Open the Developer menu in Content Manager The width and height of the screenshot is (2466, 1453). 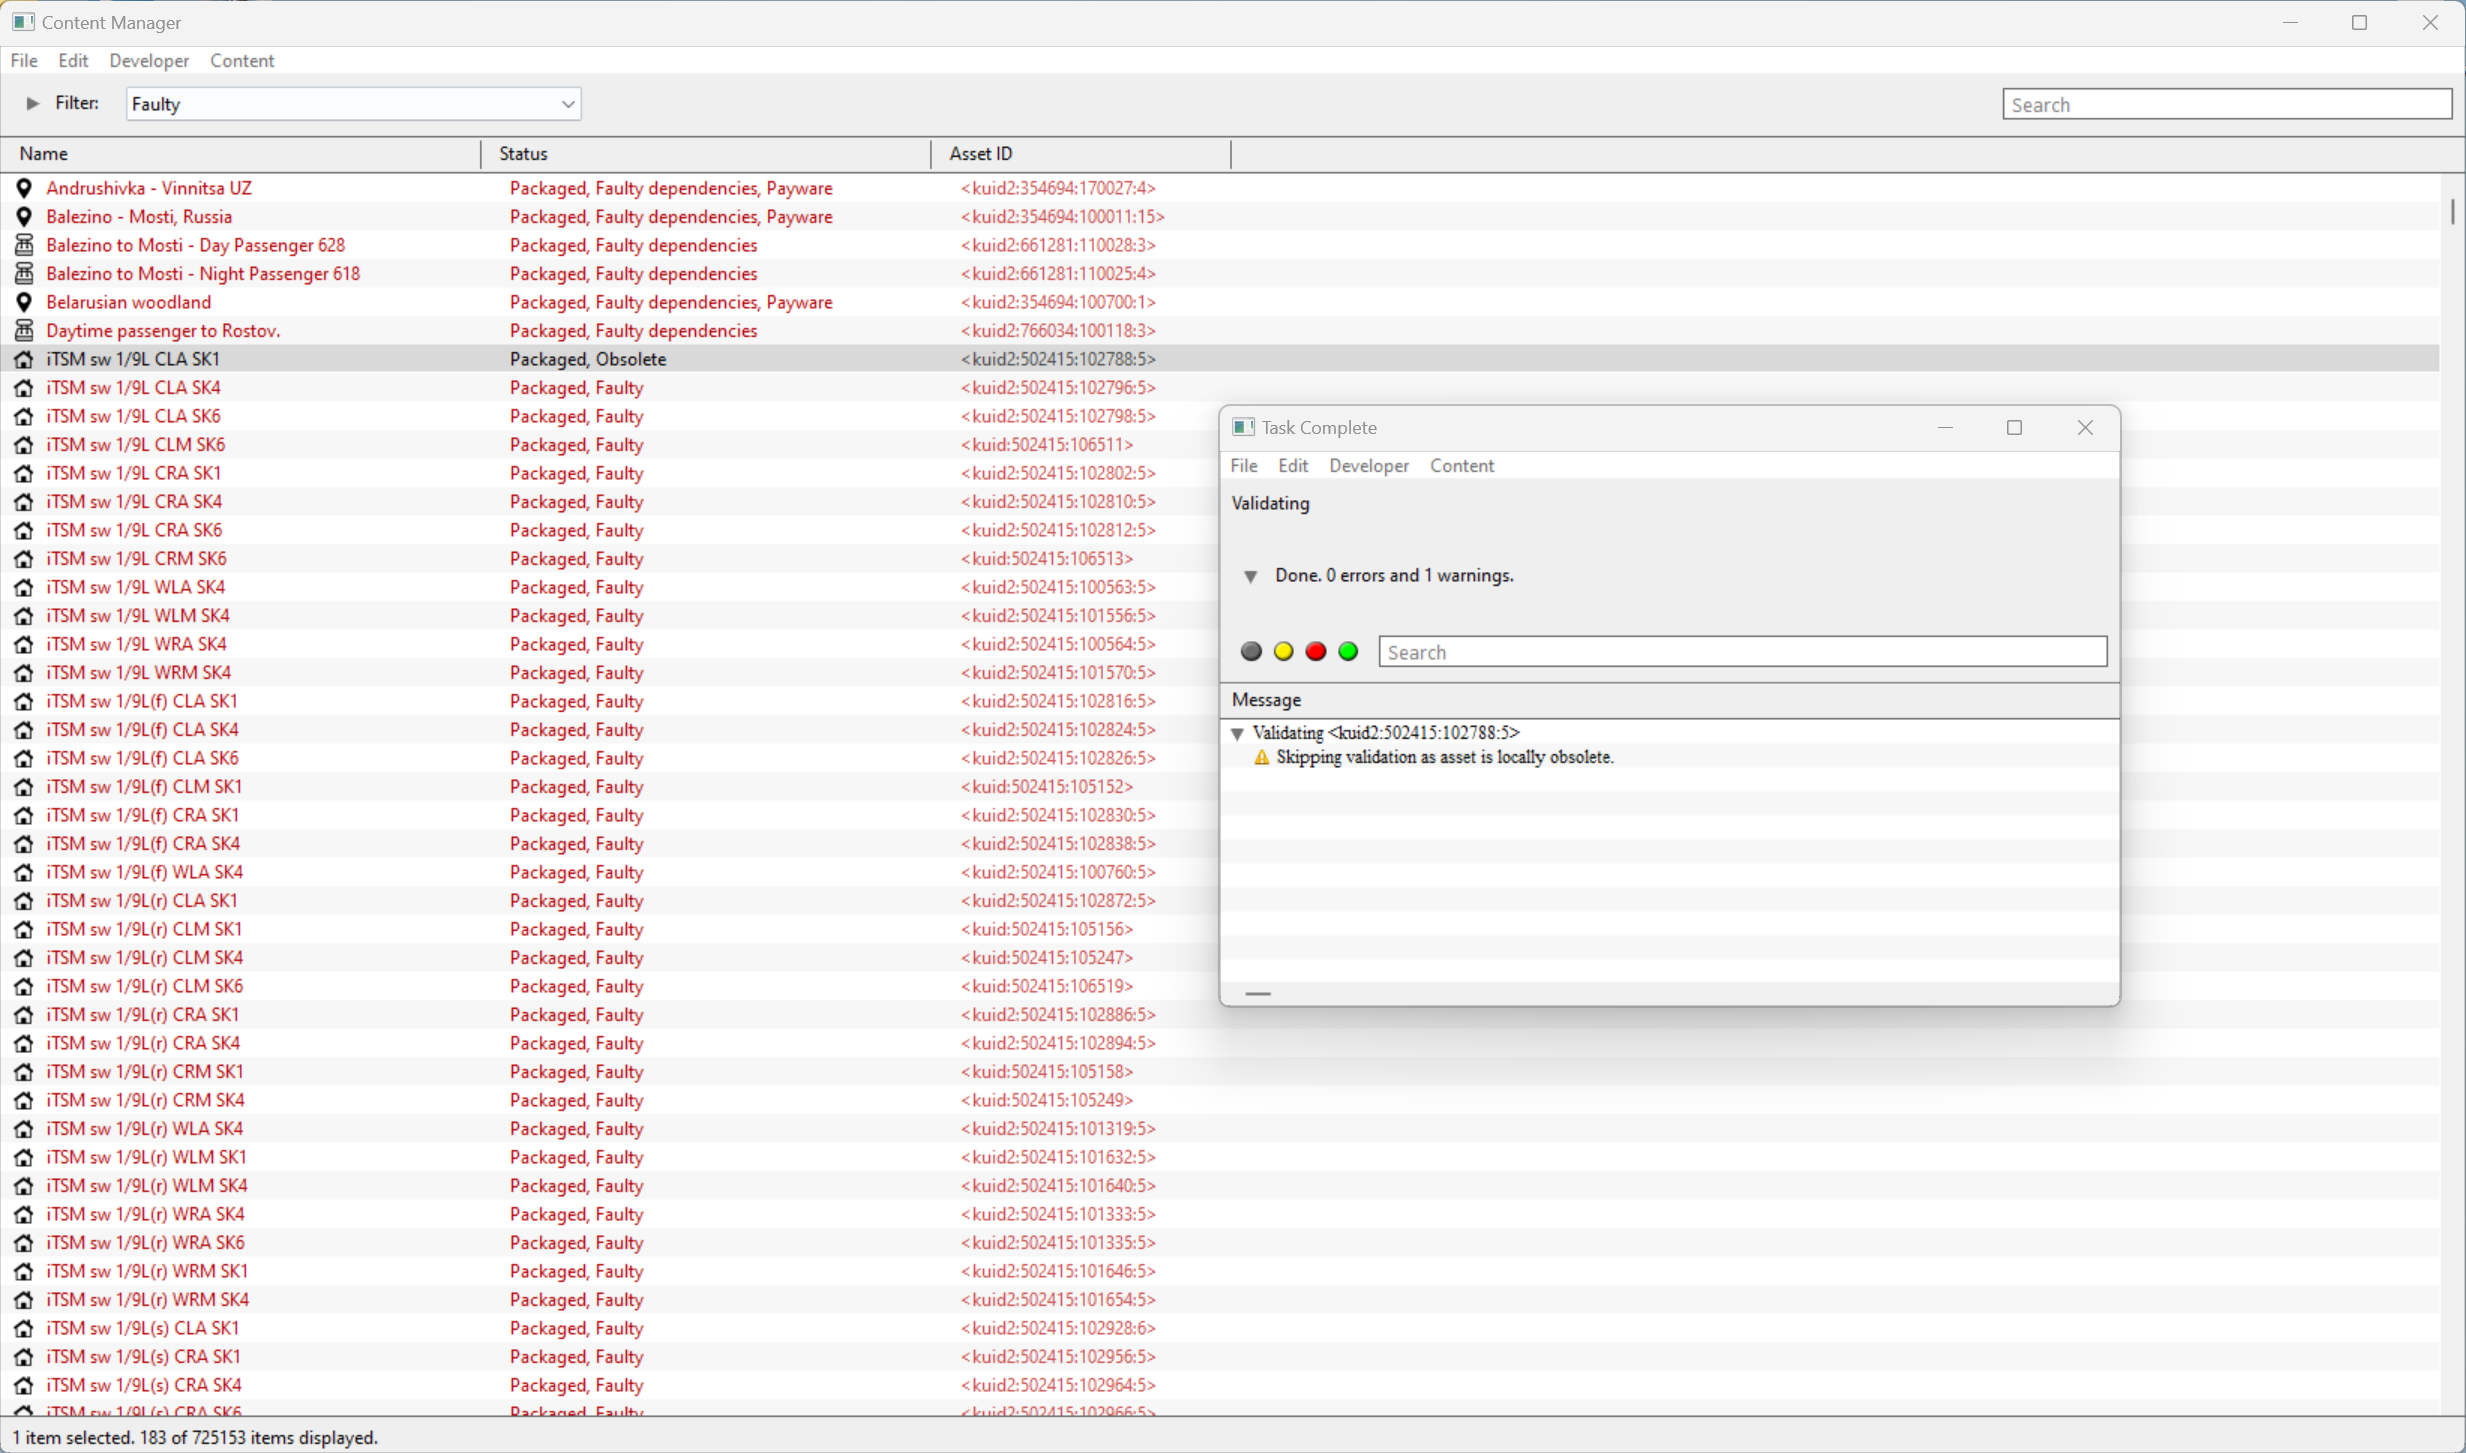point(149,61)
